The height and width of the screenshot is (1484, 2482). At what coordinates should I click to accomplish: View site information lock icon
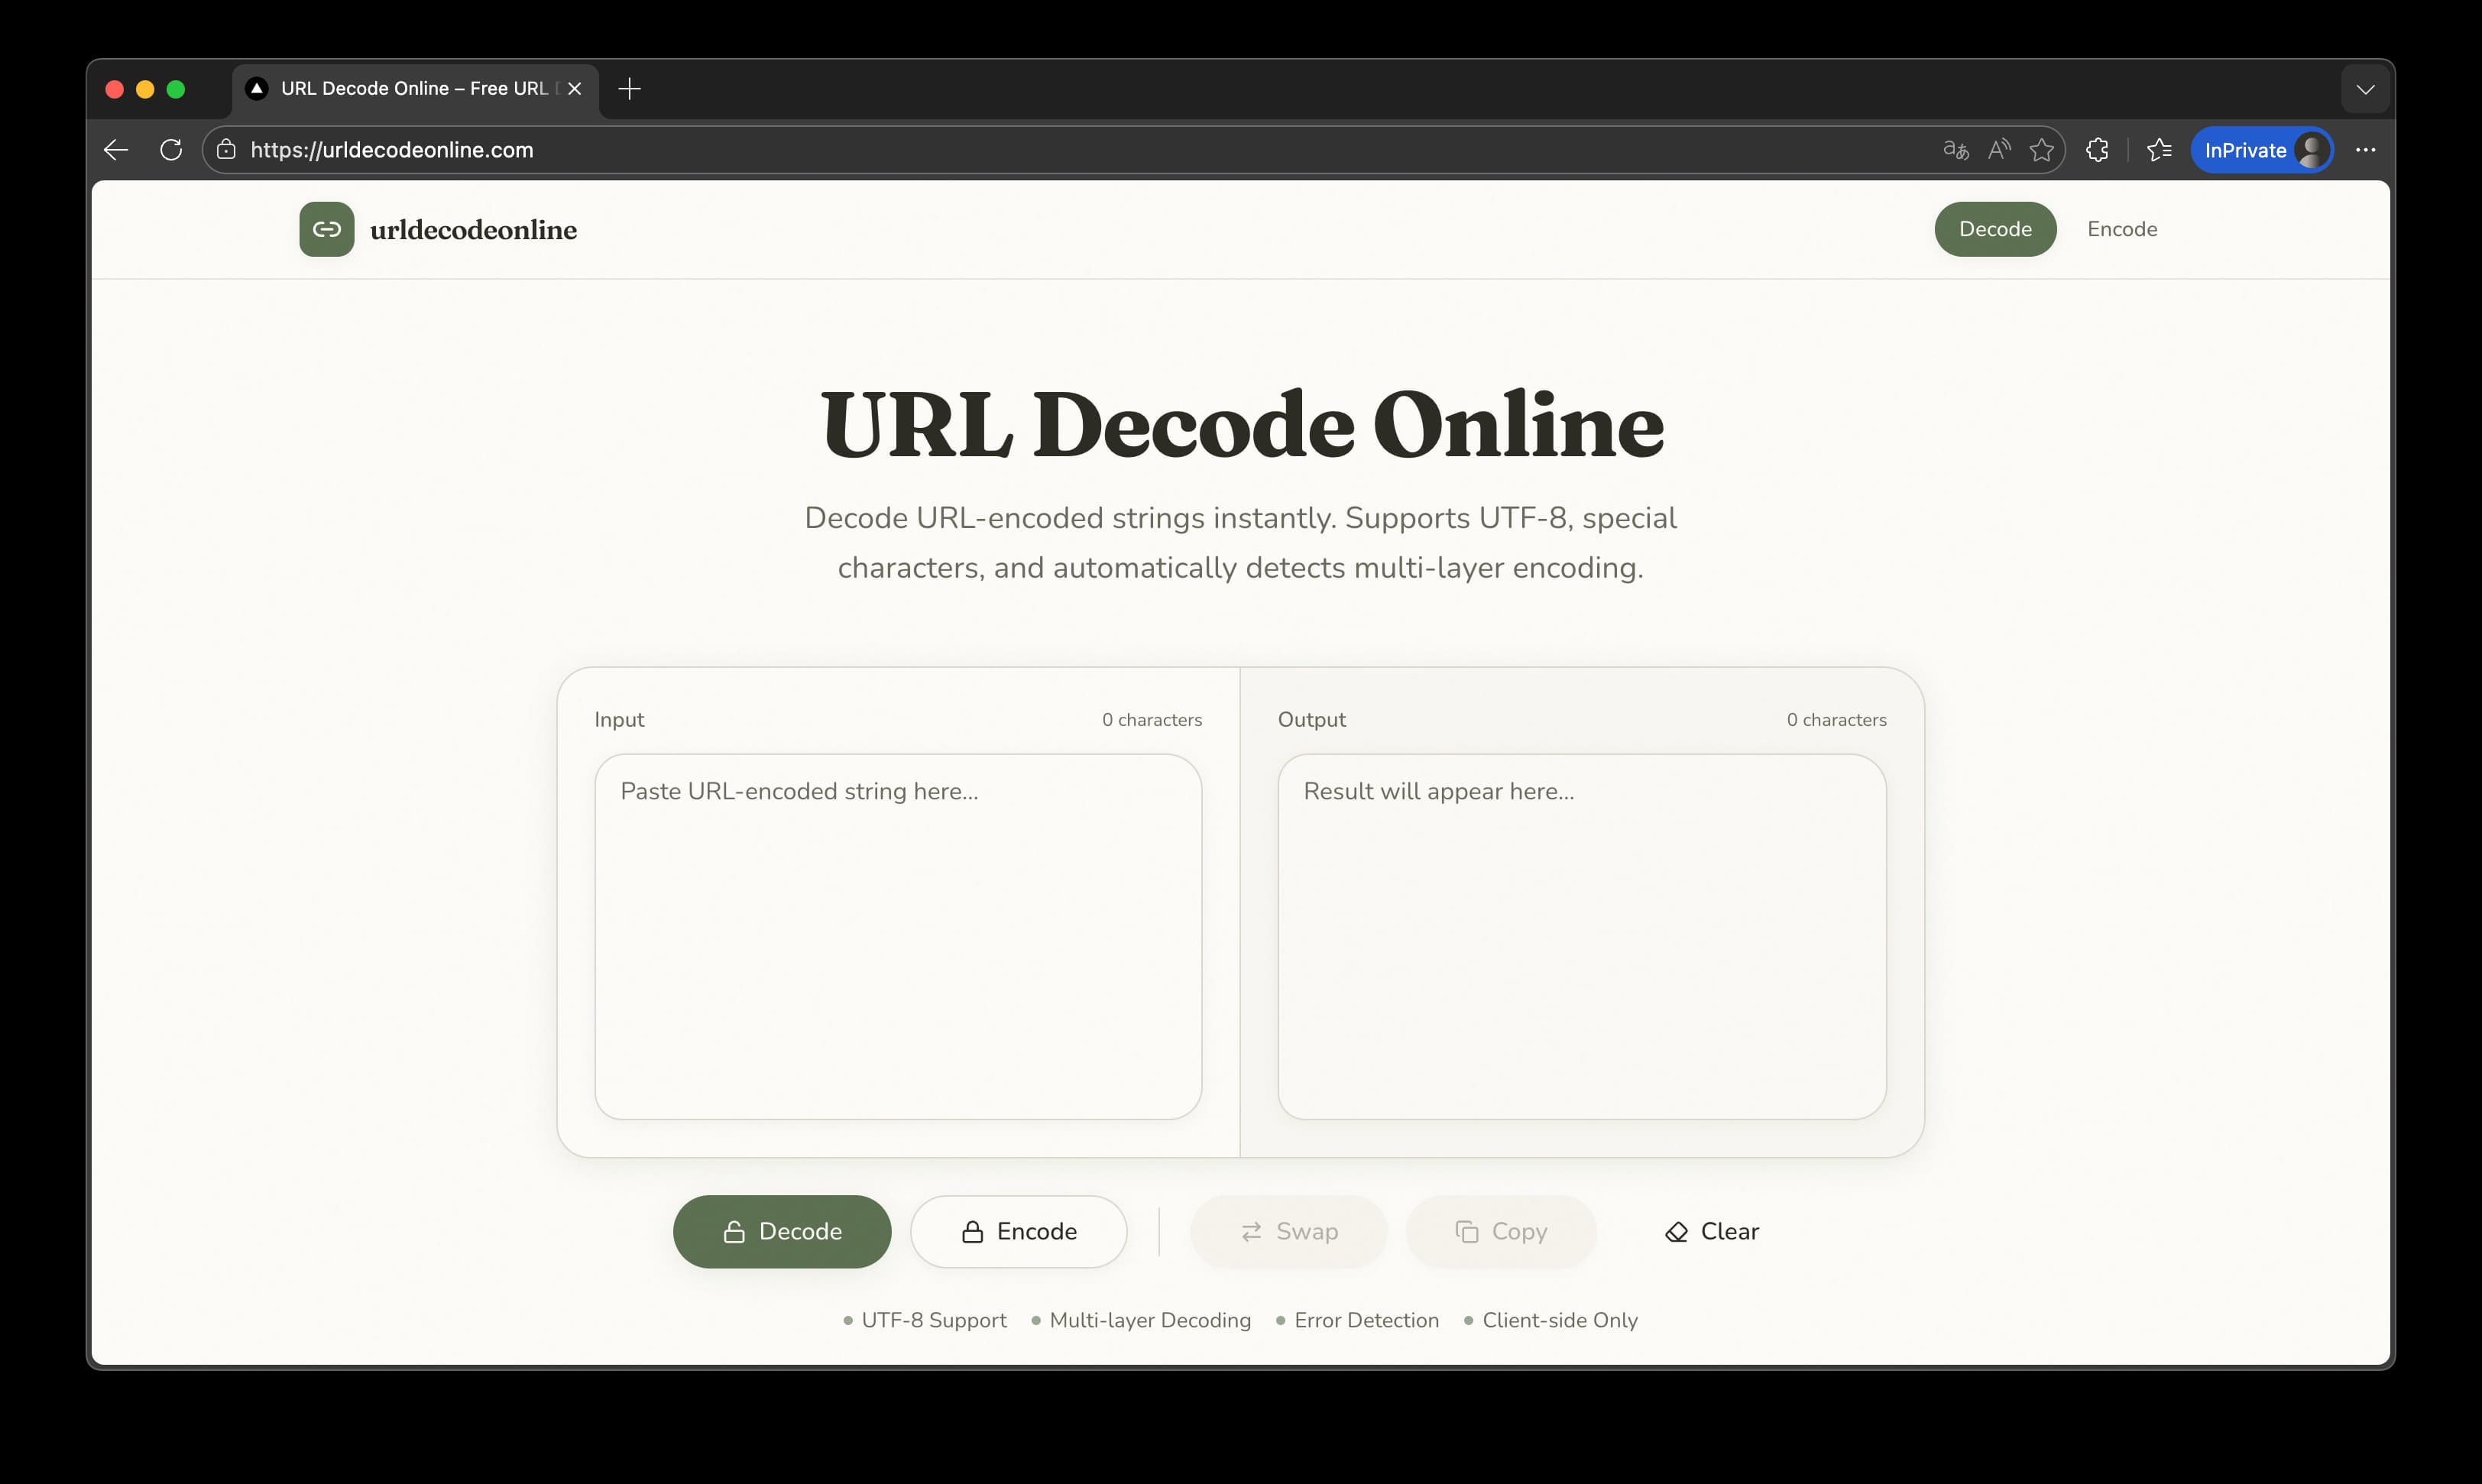point(227,150)
